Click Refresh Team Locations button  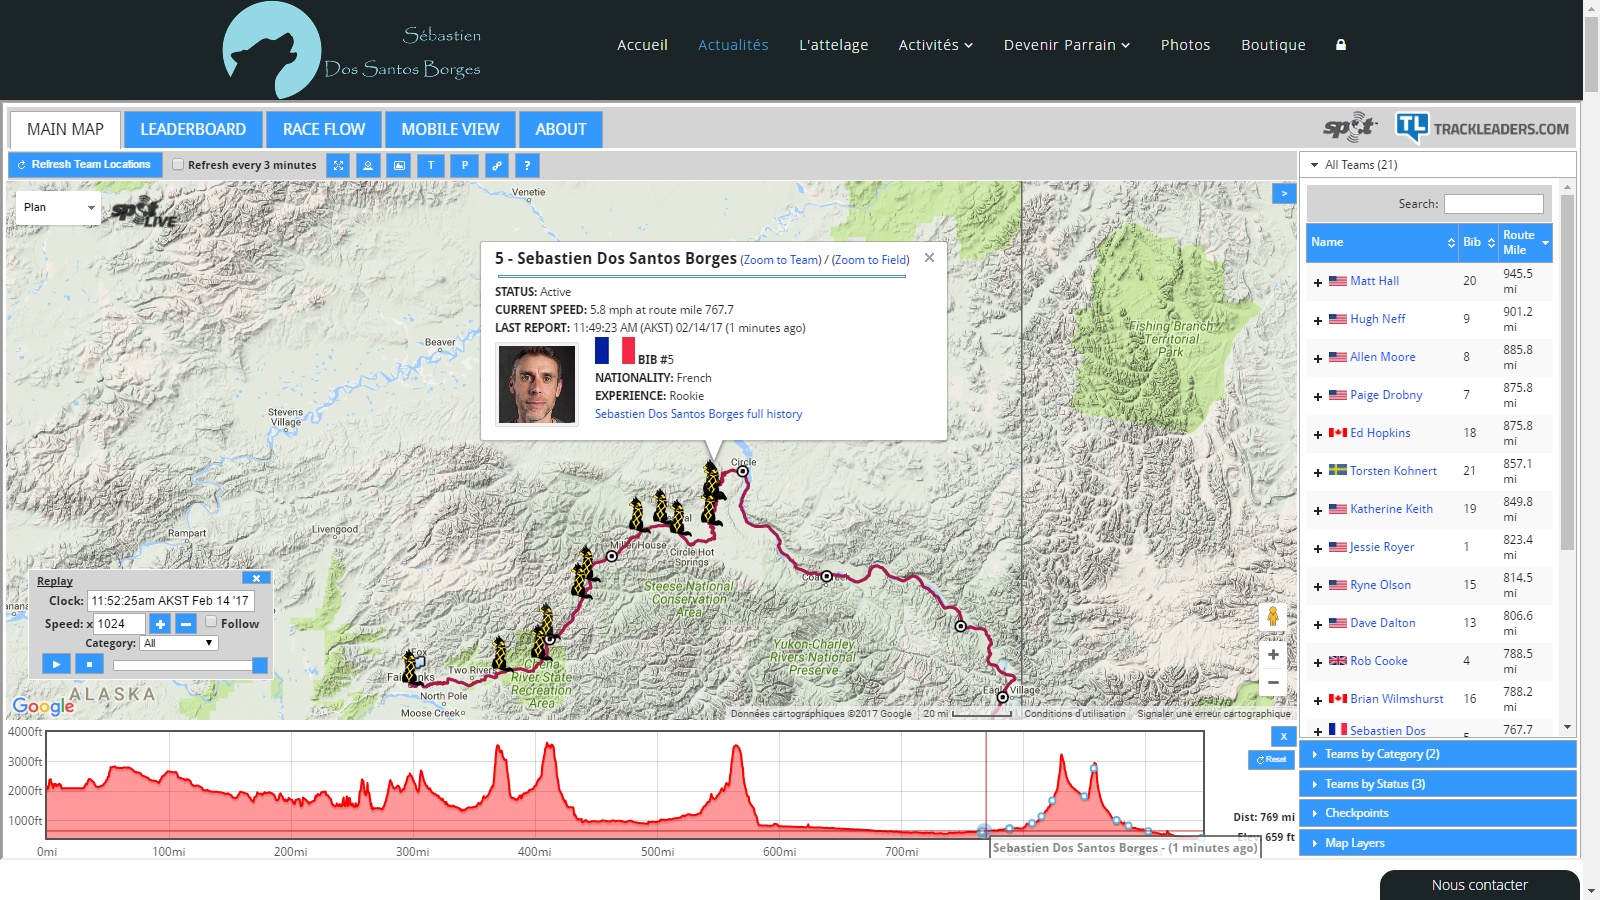tap(85, 165)
